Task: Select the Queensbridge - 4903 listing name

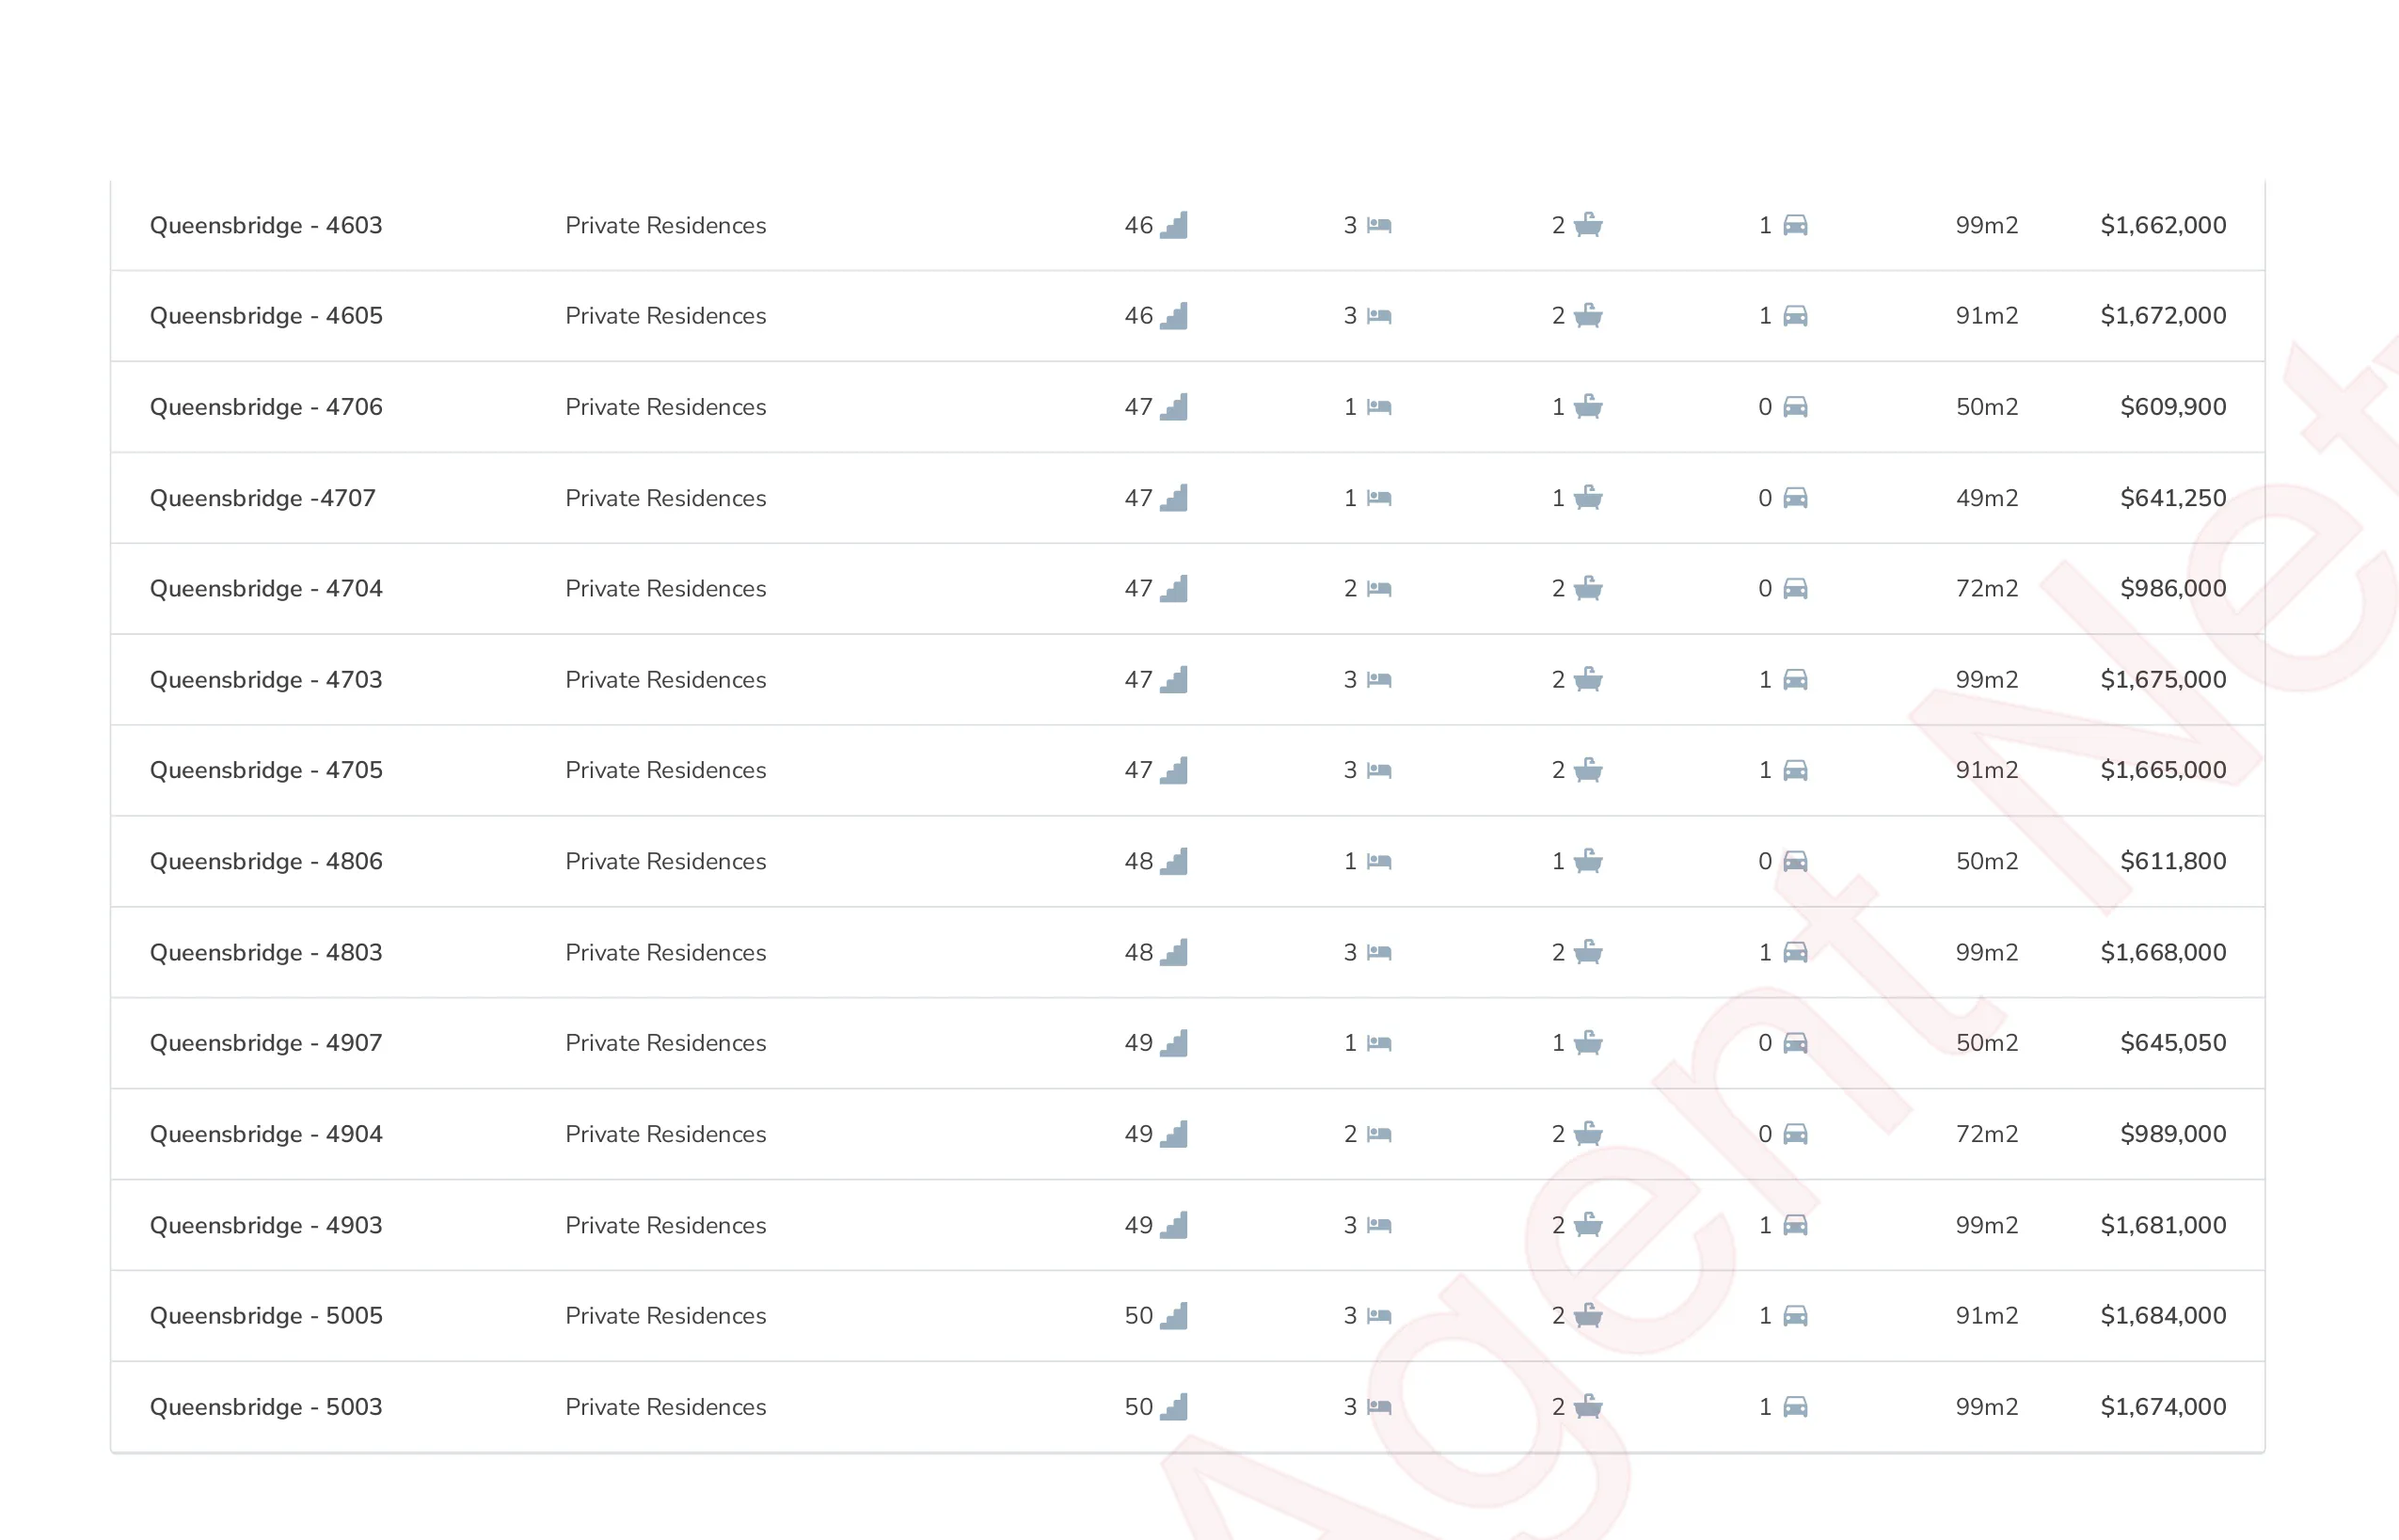Action: (266, 1225)
